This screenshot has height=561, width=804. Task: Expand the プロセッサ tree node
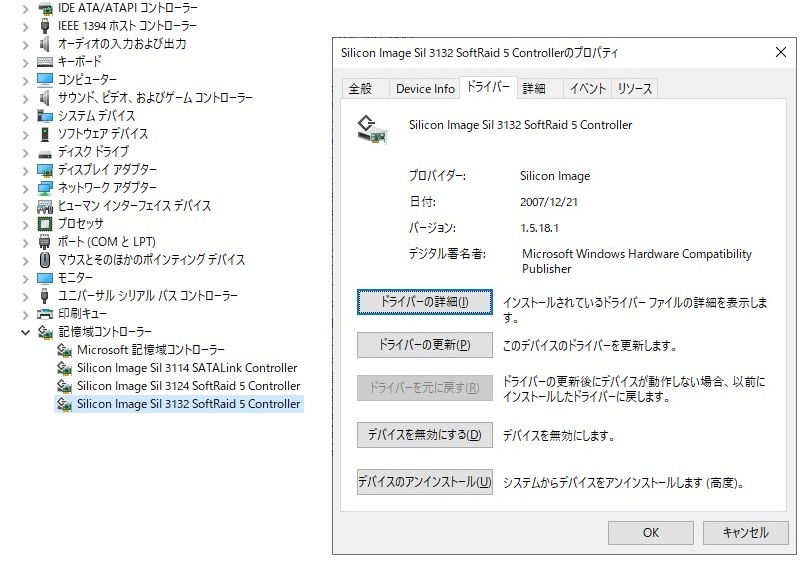25,225
